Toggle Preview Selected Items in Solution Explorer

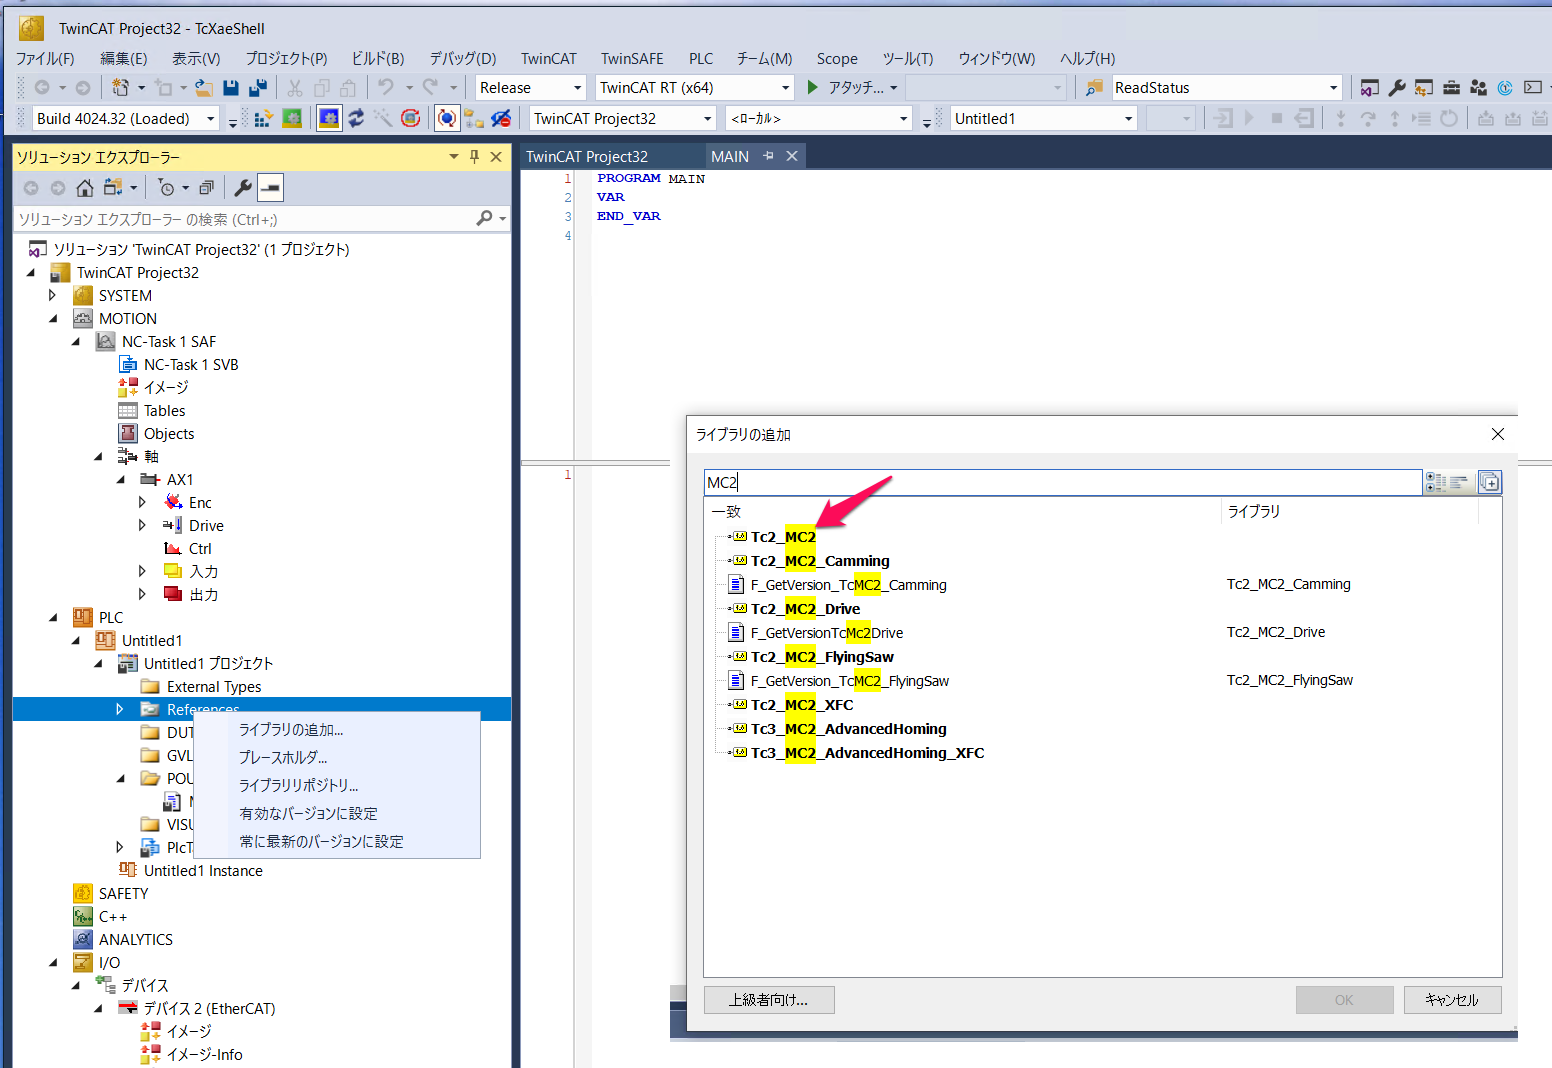click(271, 188)
